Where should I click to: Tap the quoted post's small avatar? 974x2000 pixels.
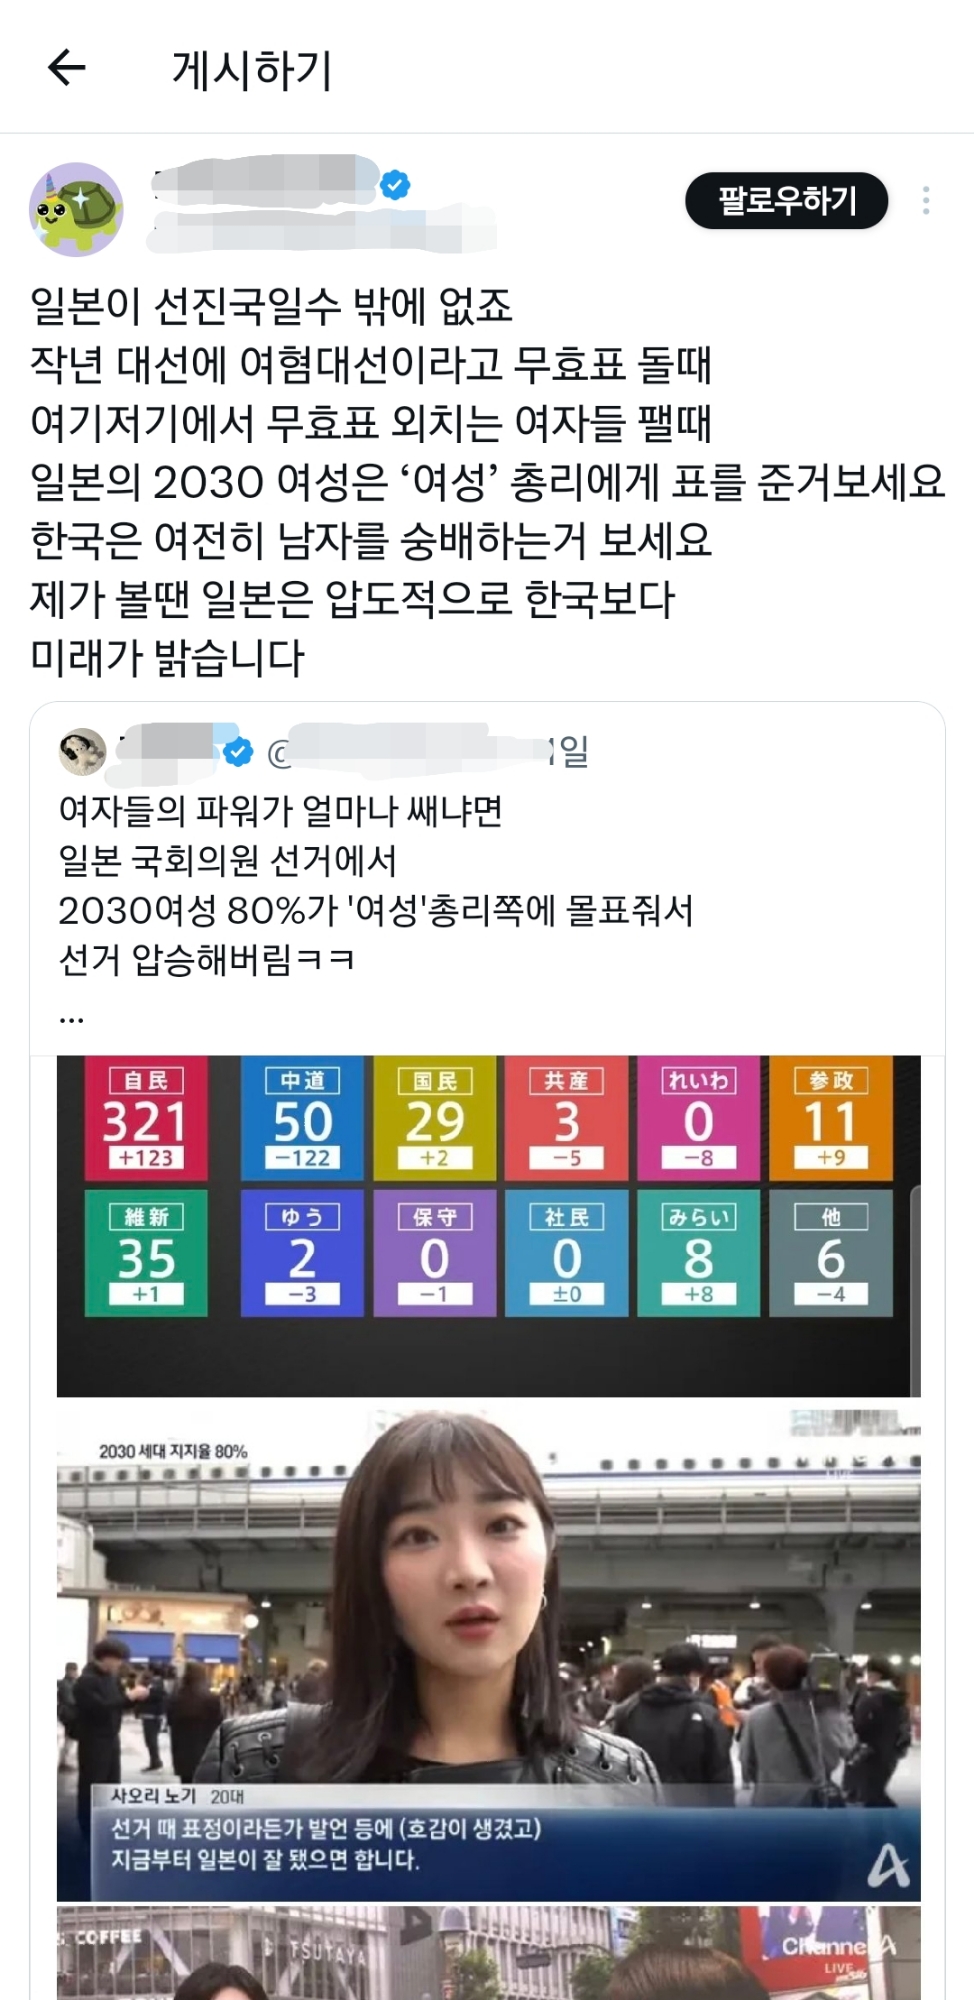click(x=83, y=751)
